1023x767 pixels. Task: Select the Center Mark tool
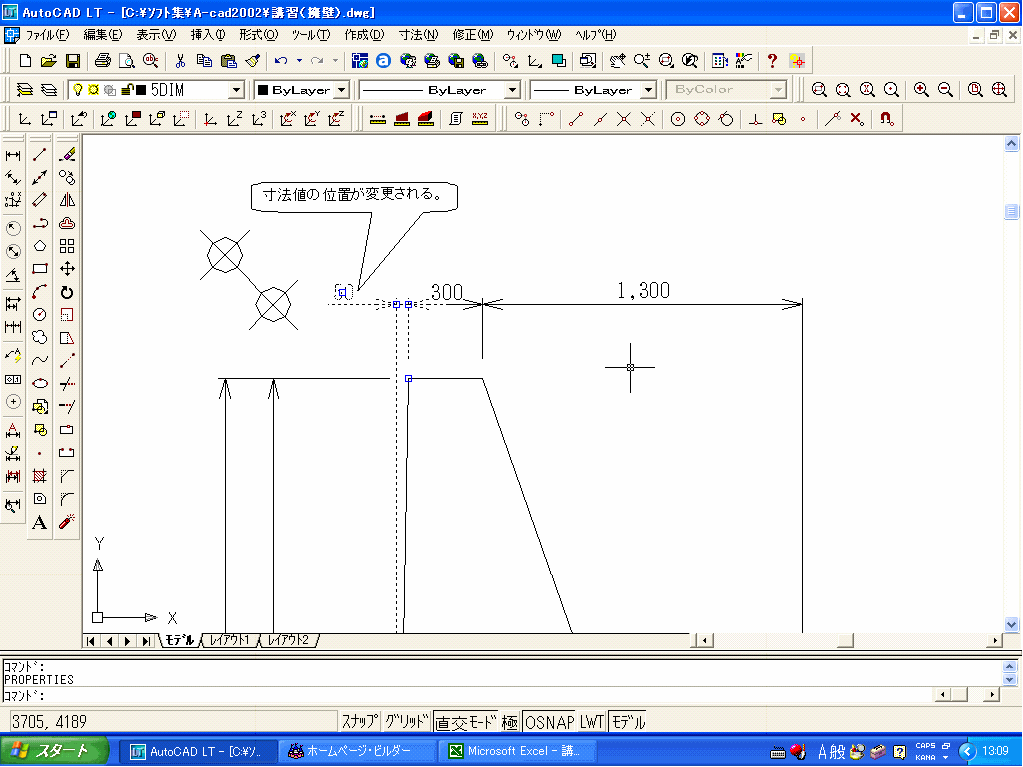pos(13,402)
